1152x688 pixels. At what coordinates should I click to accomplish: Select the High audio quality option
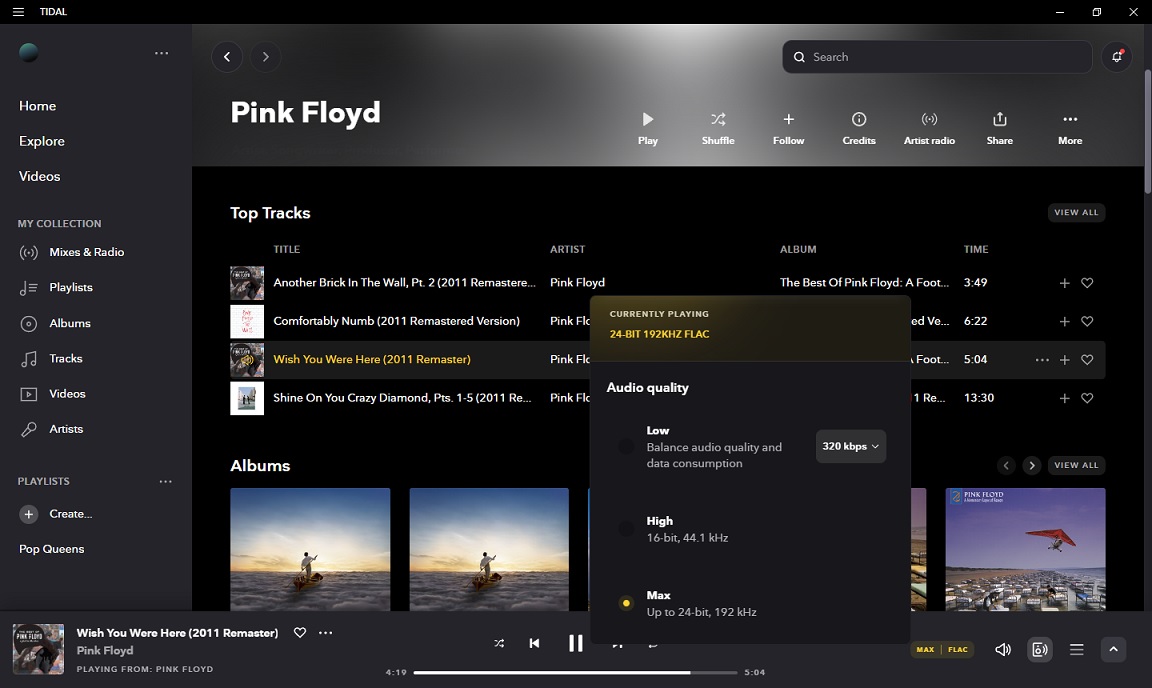[x=626, y=528]
